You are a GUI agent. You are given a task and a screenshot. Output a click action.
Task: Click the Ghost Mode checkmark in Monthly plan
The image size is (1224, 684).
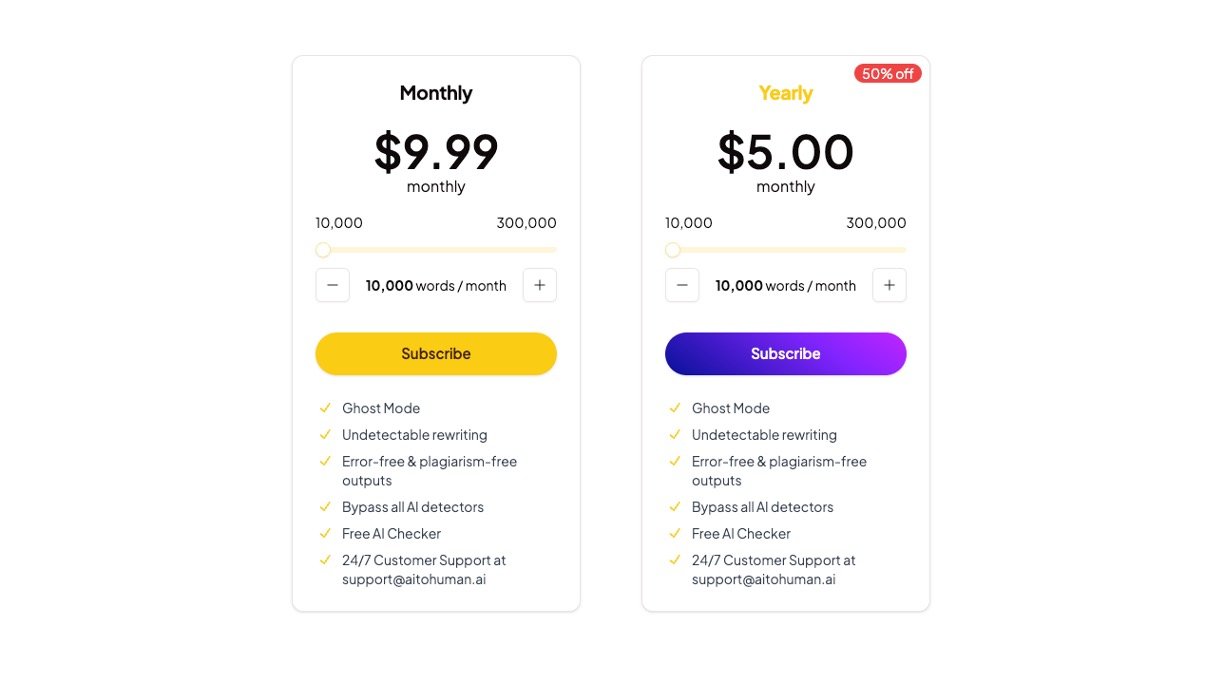(325, 408)
